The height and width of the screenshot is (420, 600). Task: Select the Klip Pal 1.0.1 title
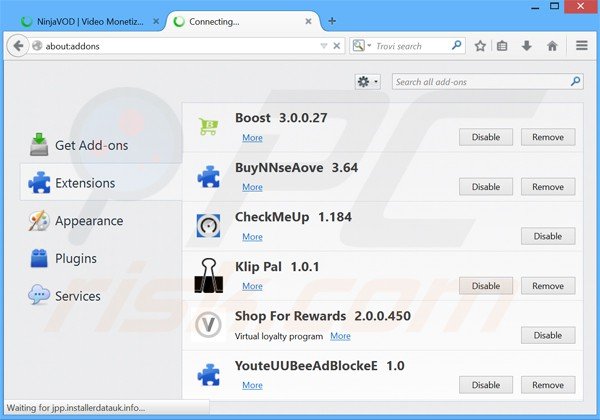click(277, 267)
